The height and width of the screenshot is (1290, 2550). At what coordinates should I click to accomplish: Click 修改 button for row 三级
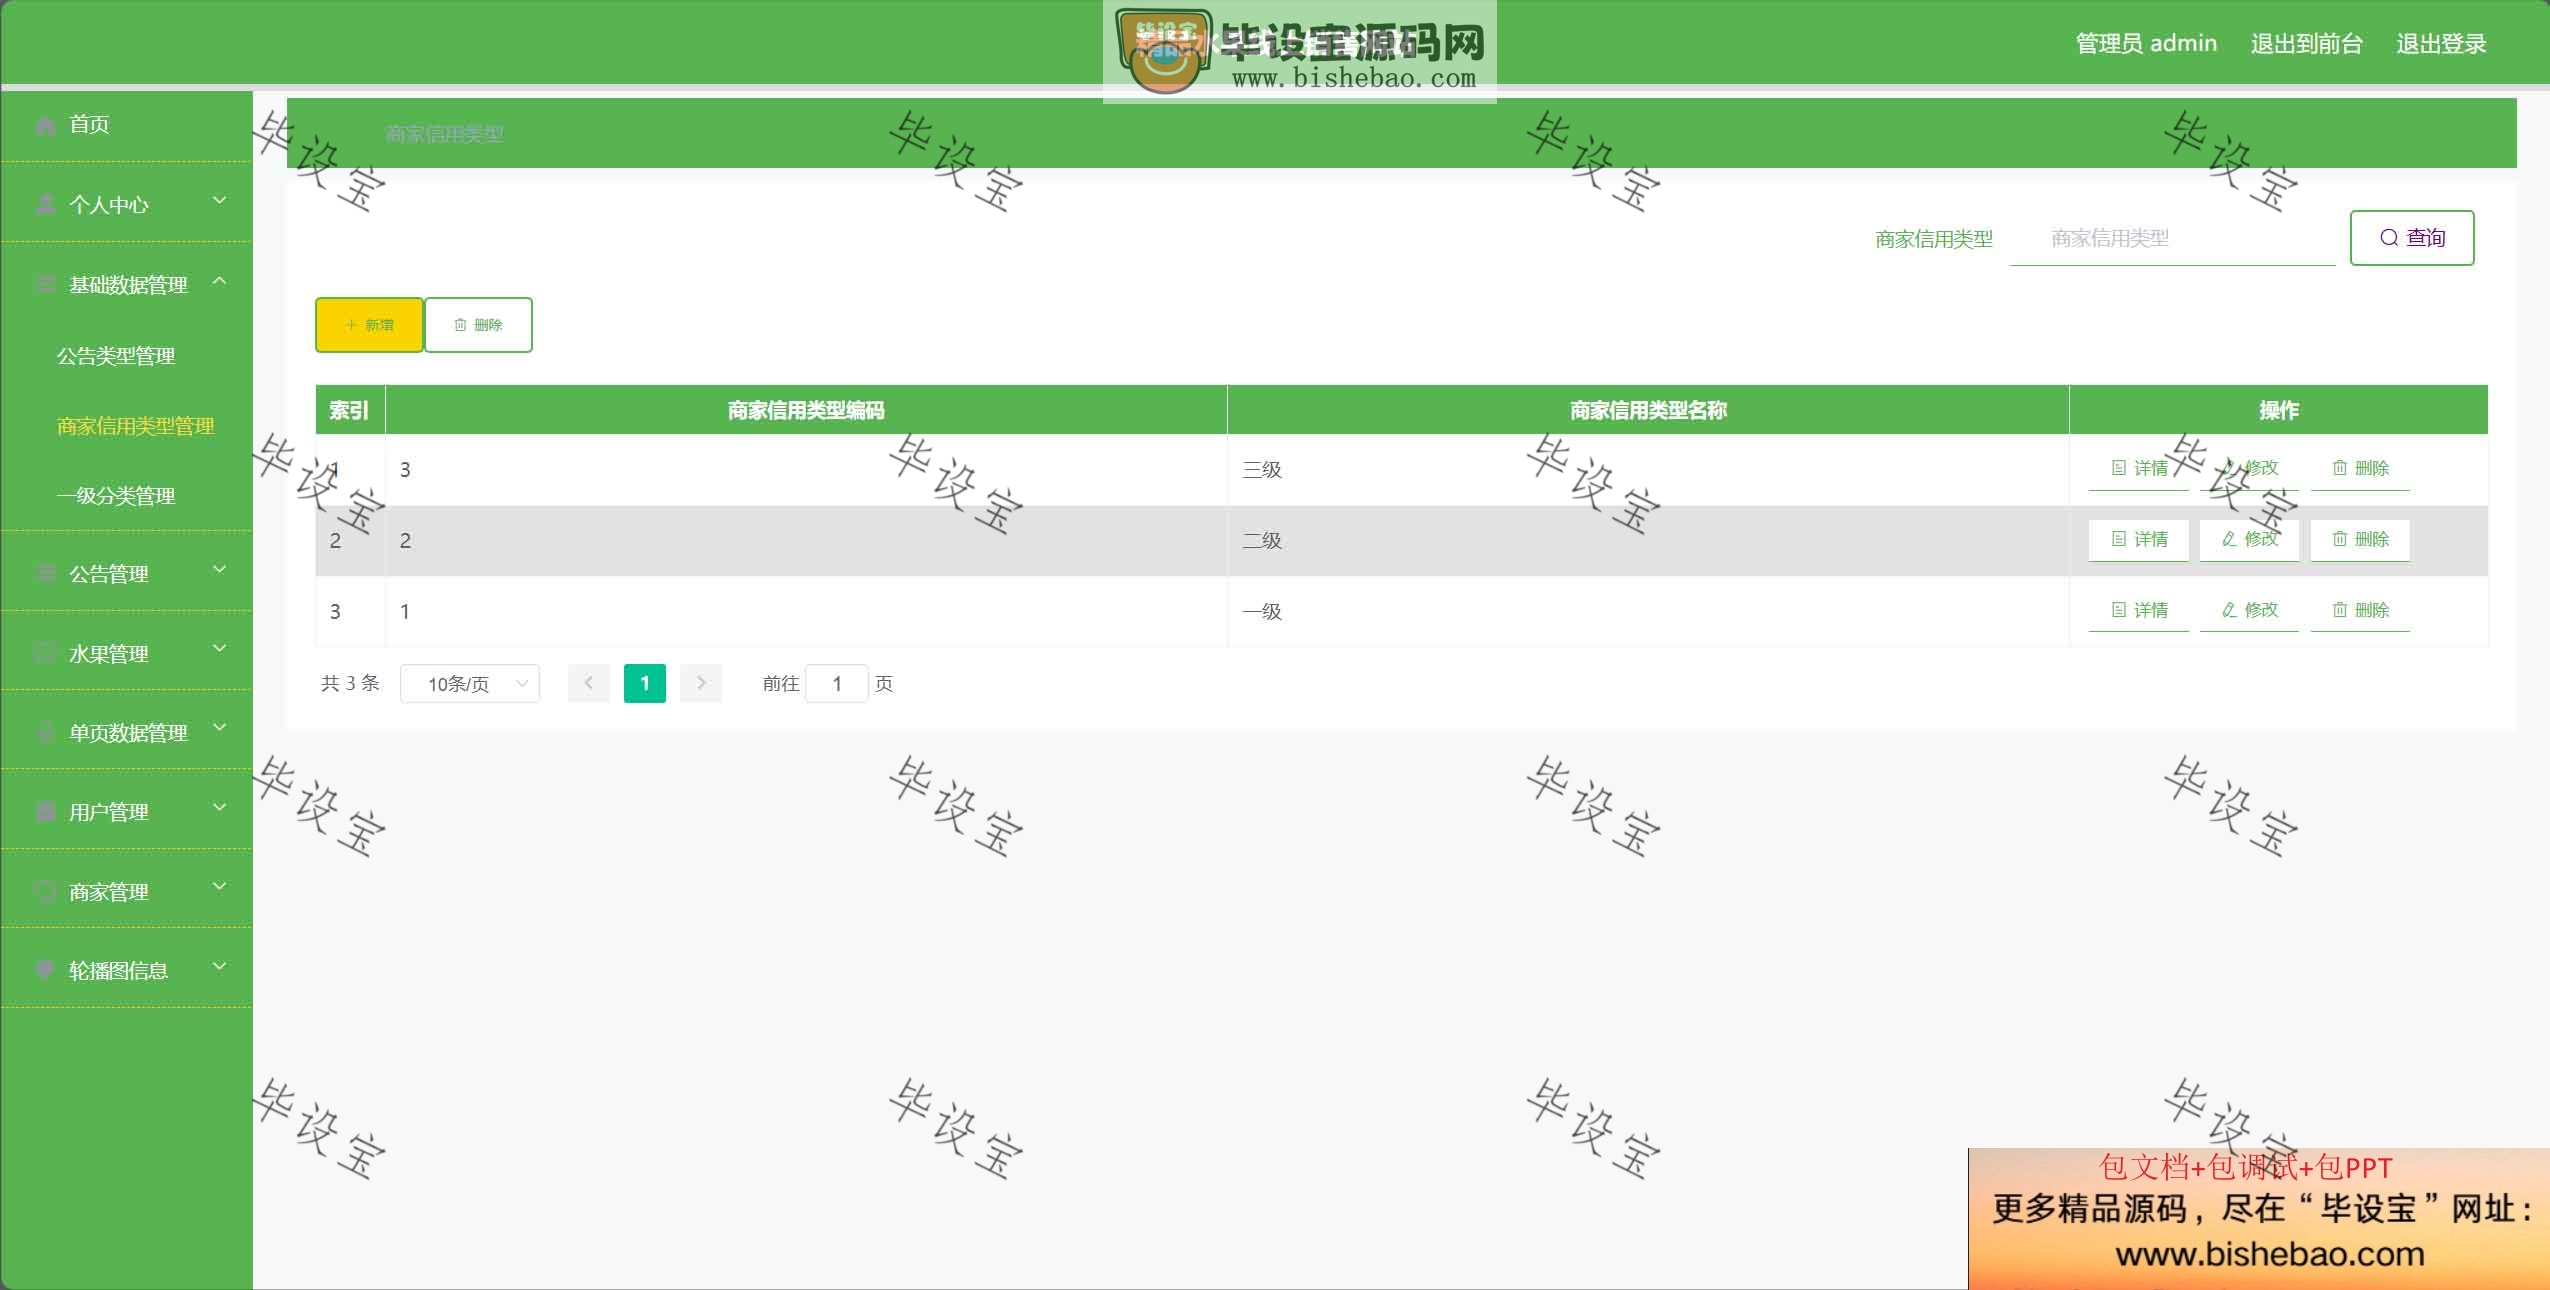pyautogui.click(x=2249, y=469)
